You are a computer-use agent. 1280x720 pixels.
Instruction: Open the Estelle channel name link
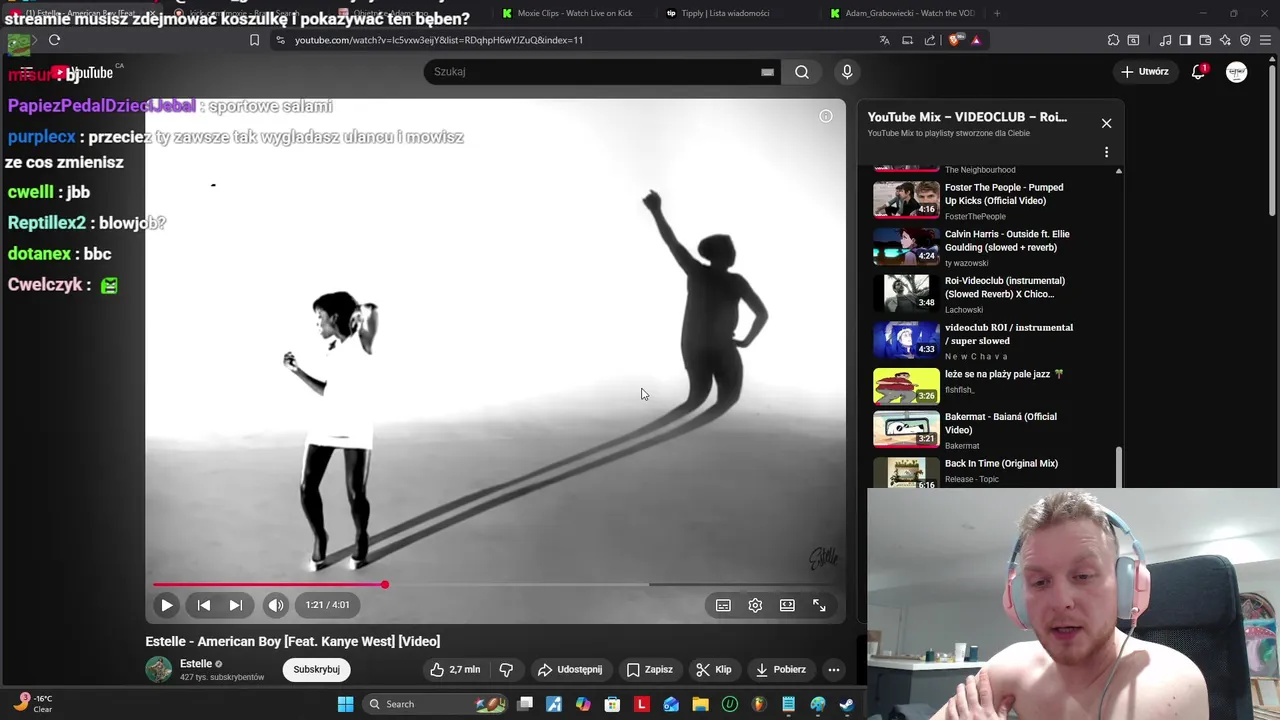pyautogui.click(x=196, y=664)
